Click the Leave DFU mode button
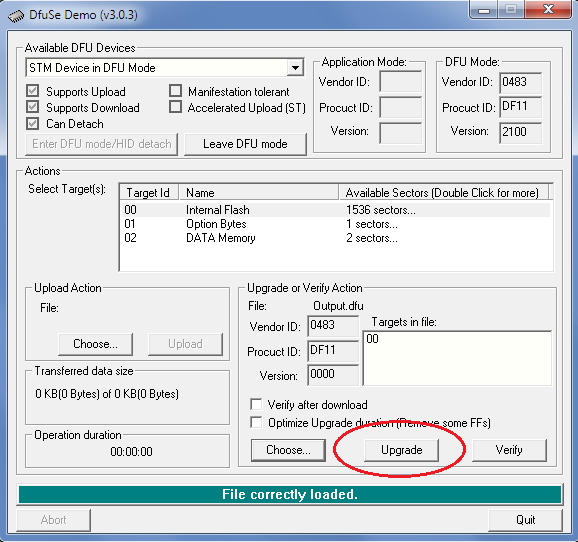The image size is (578, 542). [x=245, y=144]
